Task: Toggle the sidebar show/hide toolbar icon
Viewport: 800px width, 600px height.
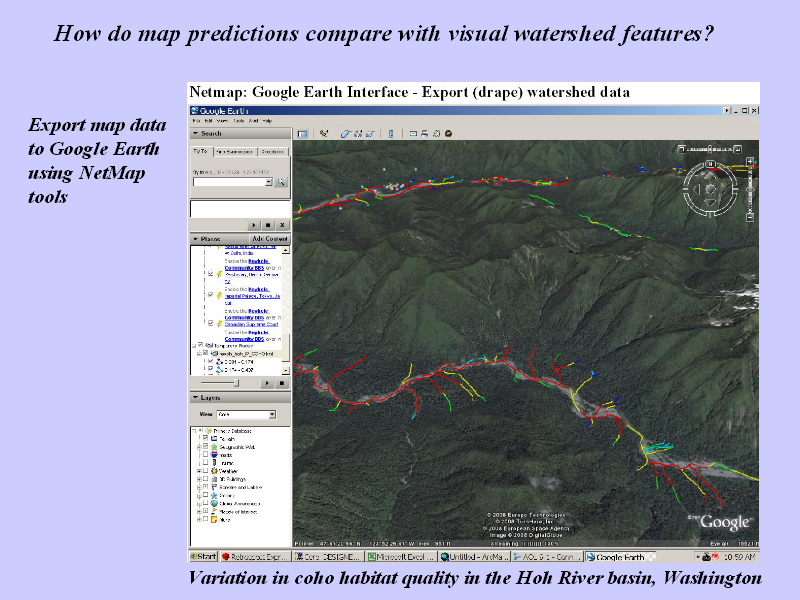Action: [302, 134]
